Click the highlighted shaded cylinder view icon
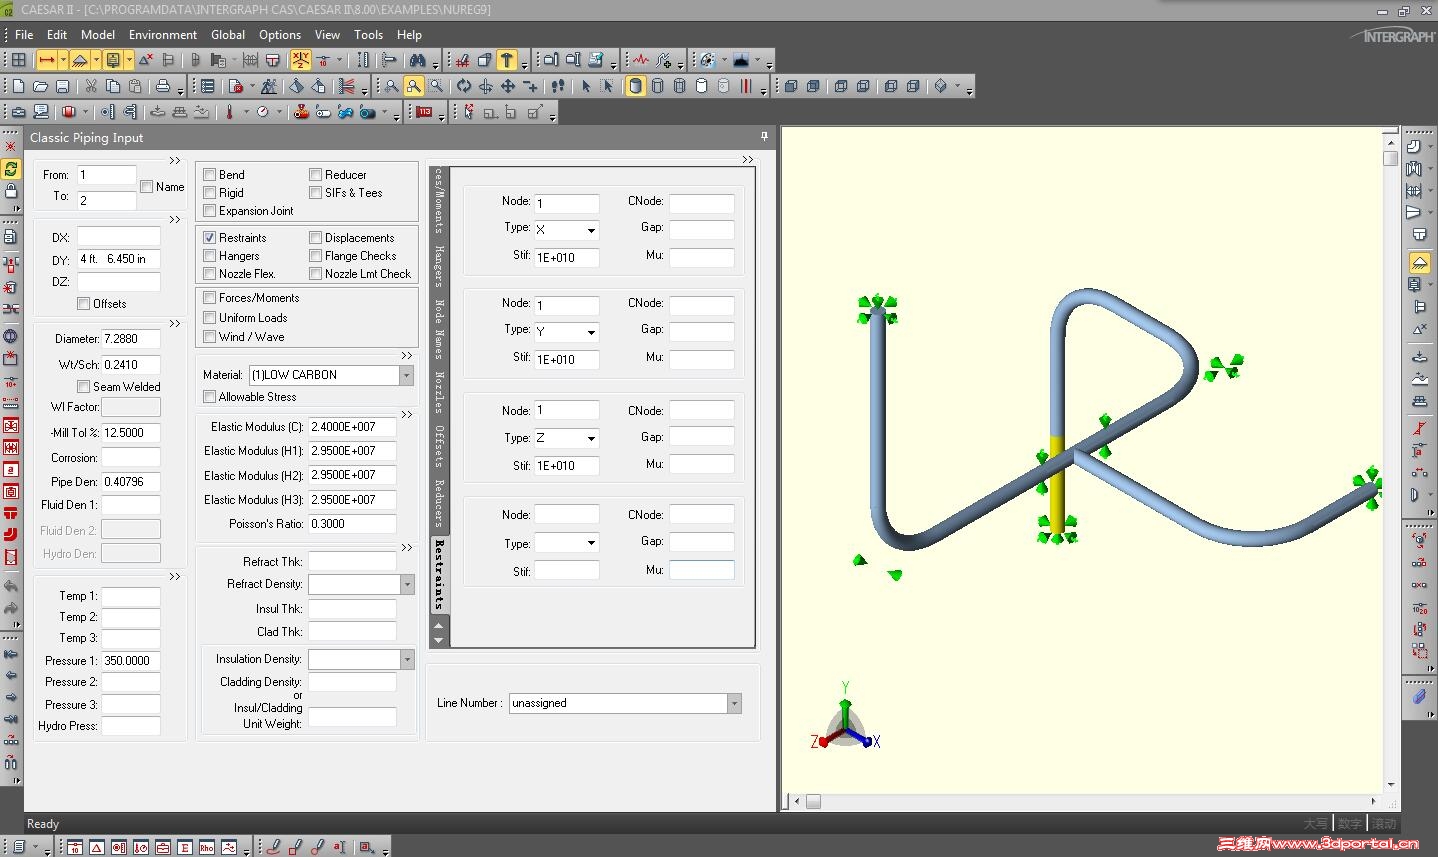1438x857 pixels. click(635, 87)
